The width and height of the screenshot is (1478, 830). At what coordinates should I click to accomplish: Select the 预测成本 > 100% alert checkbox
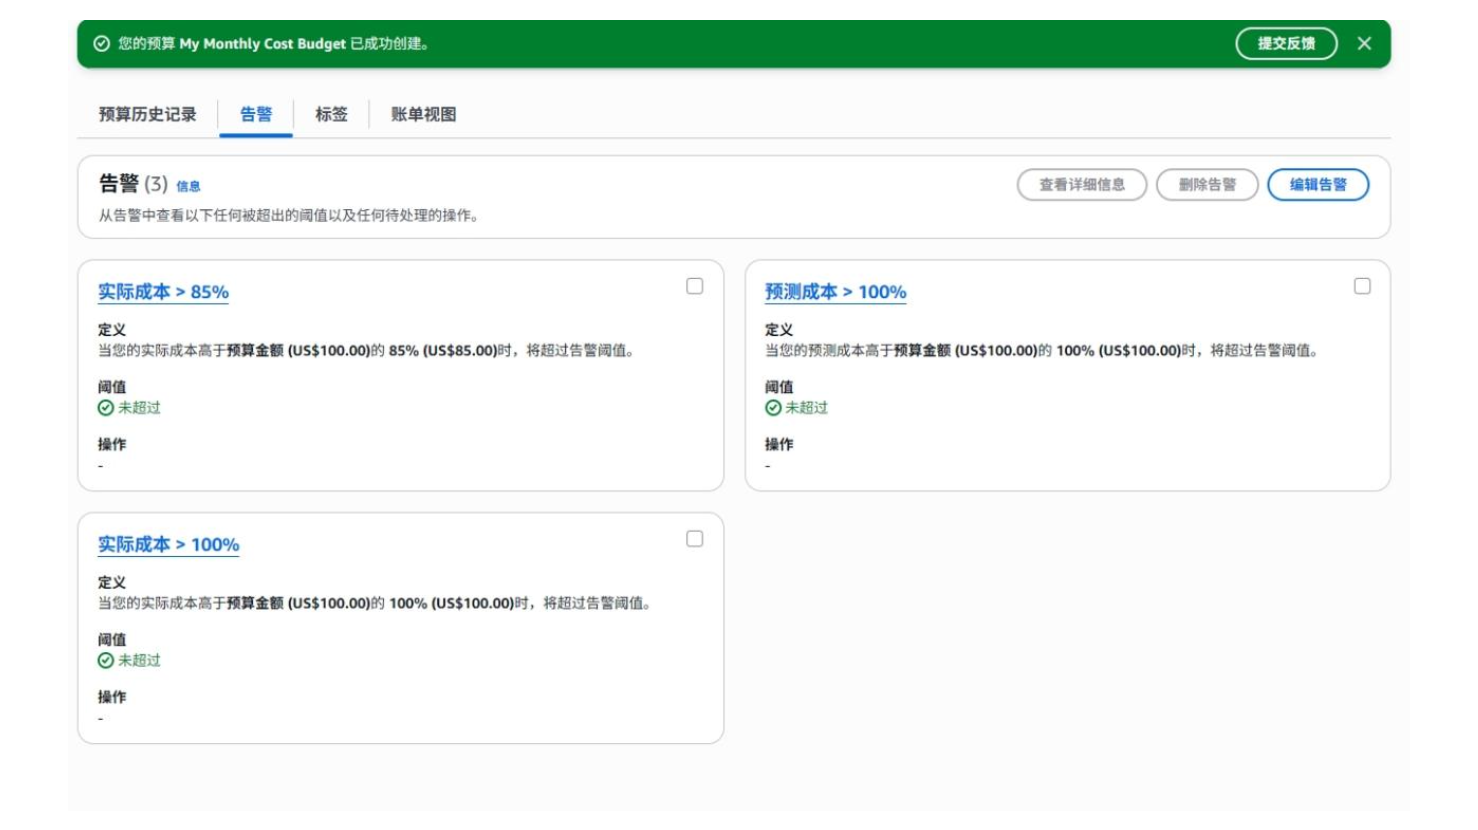pyautogui.click(x=1362, y=287)
